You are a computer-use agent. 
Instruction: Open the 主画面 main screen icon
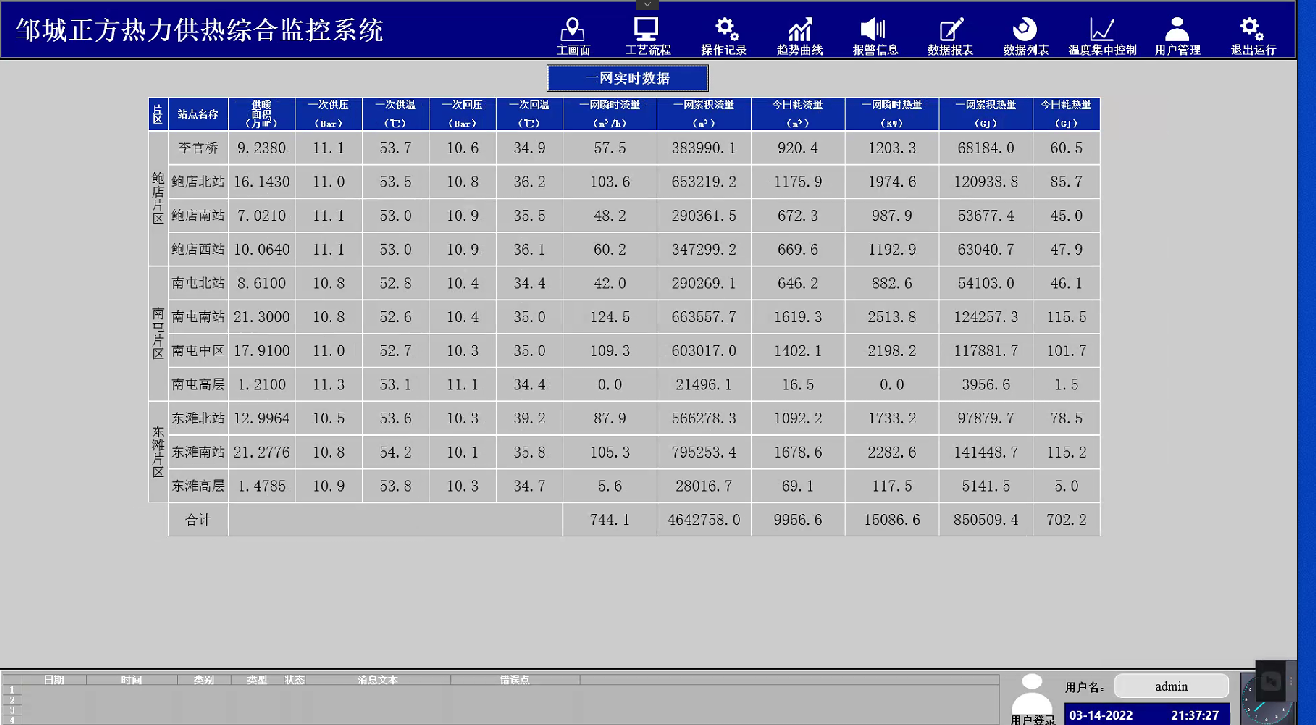[x=573, y=36]
